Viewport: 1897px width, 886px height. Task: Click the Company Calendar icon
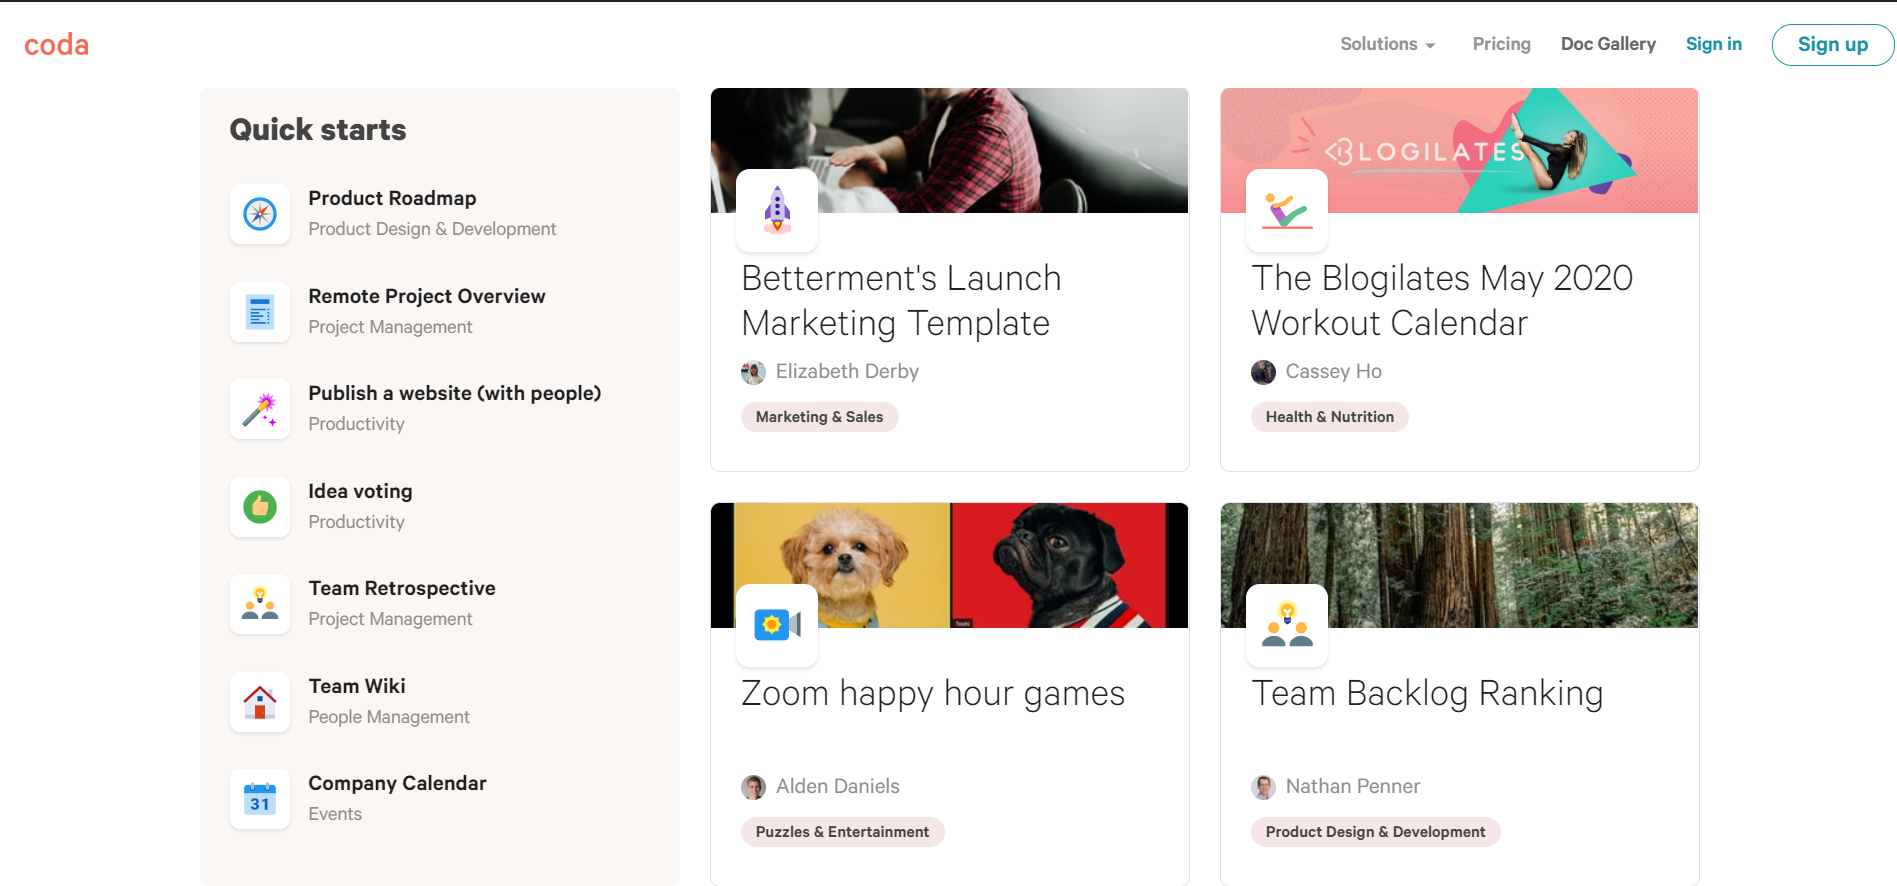pyautogui.click(x=260, y=799)
